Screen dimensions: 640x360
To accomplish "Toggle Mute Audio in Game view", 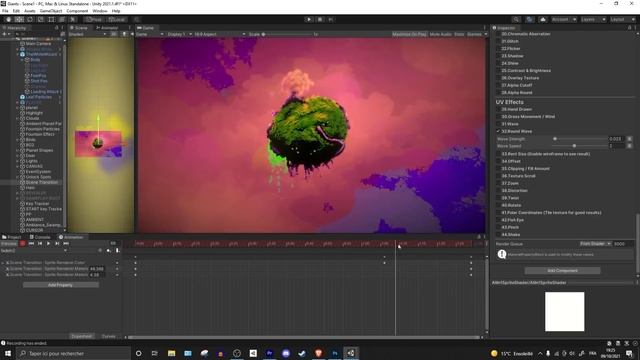I will 441,34.
